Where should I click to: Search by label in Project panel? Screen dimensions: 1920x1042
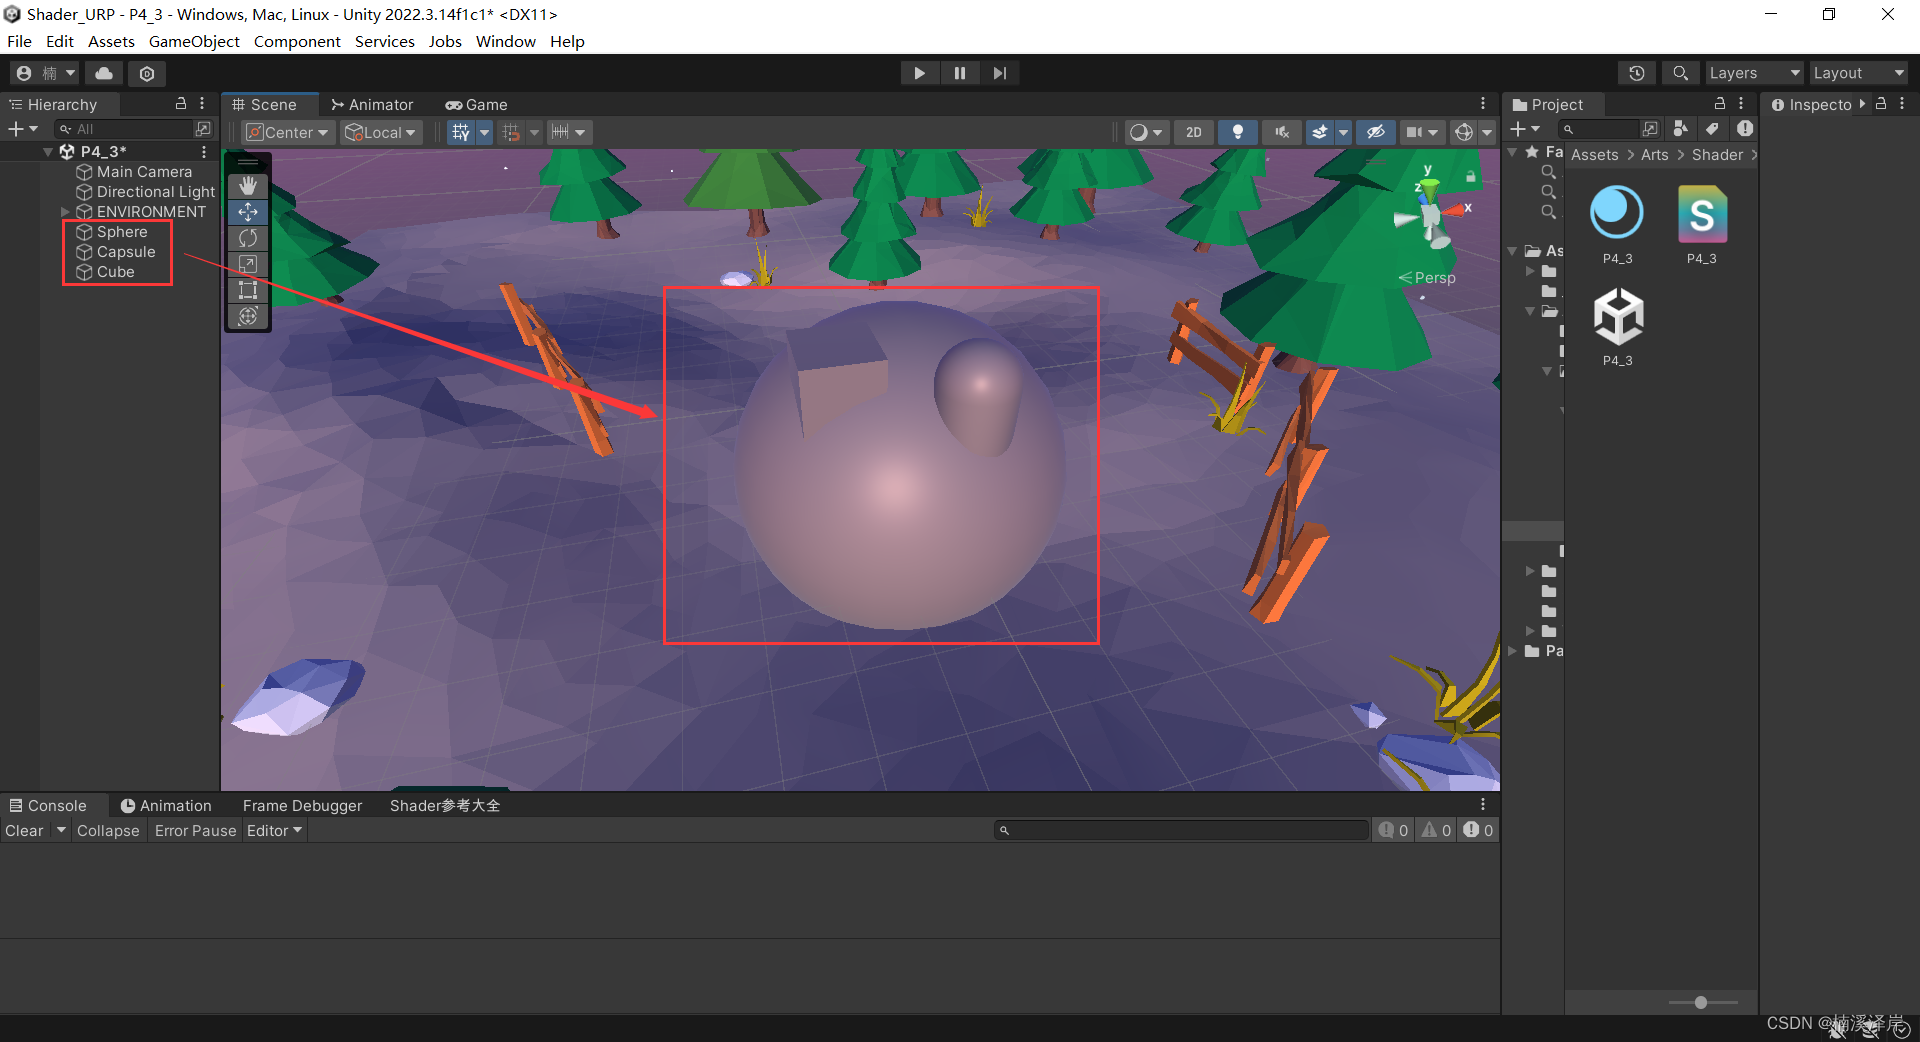[1712, 129]
